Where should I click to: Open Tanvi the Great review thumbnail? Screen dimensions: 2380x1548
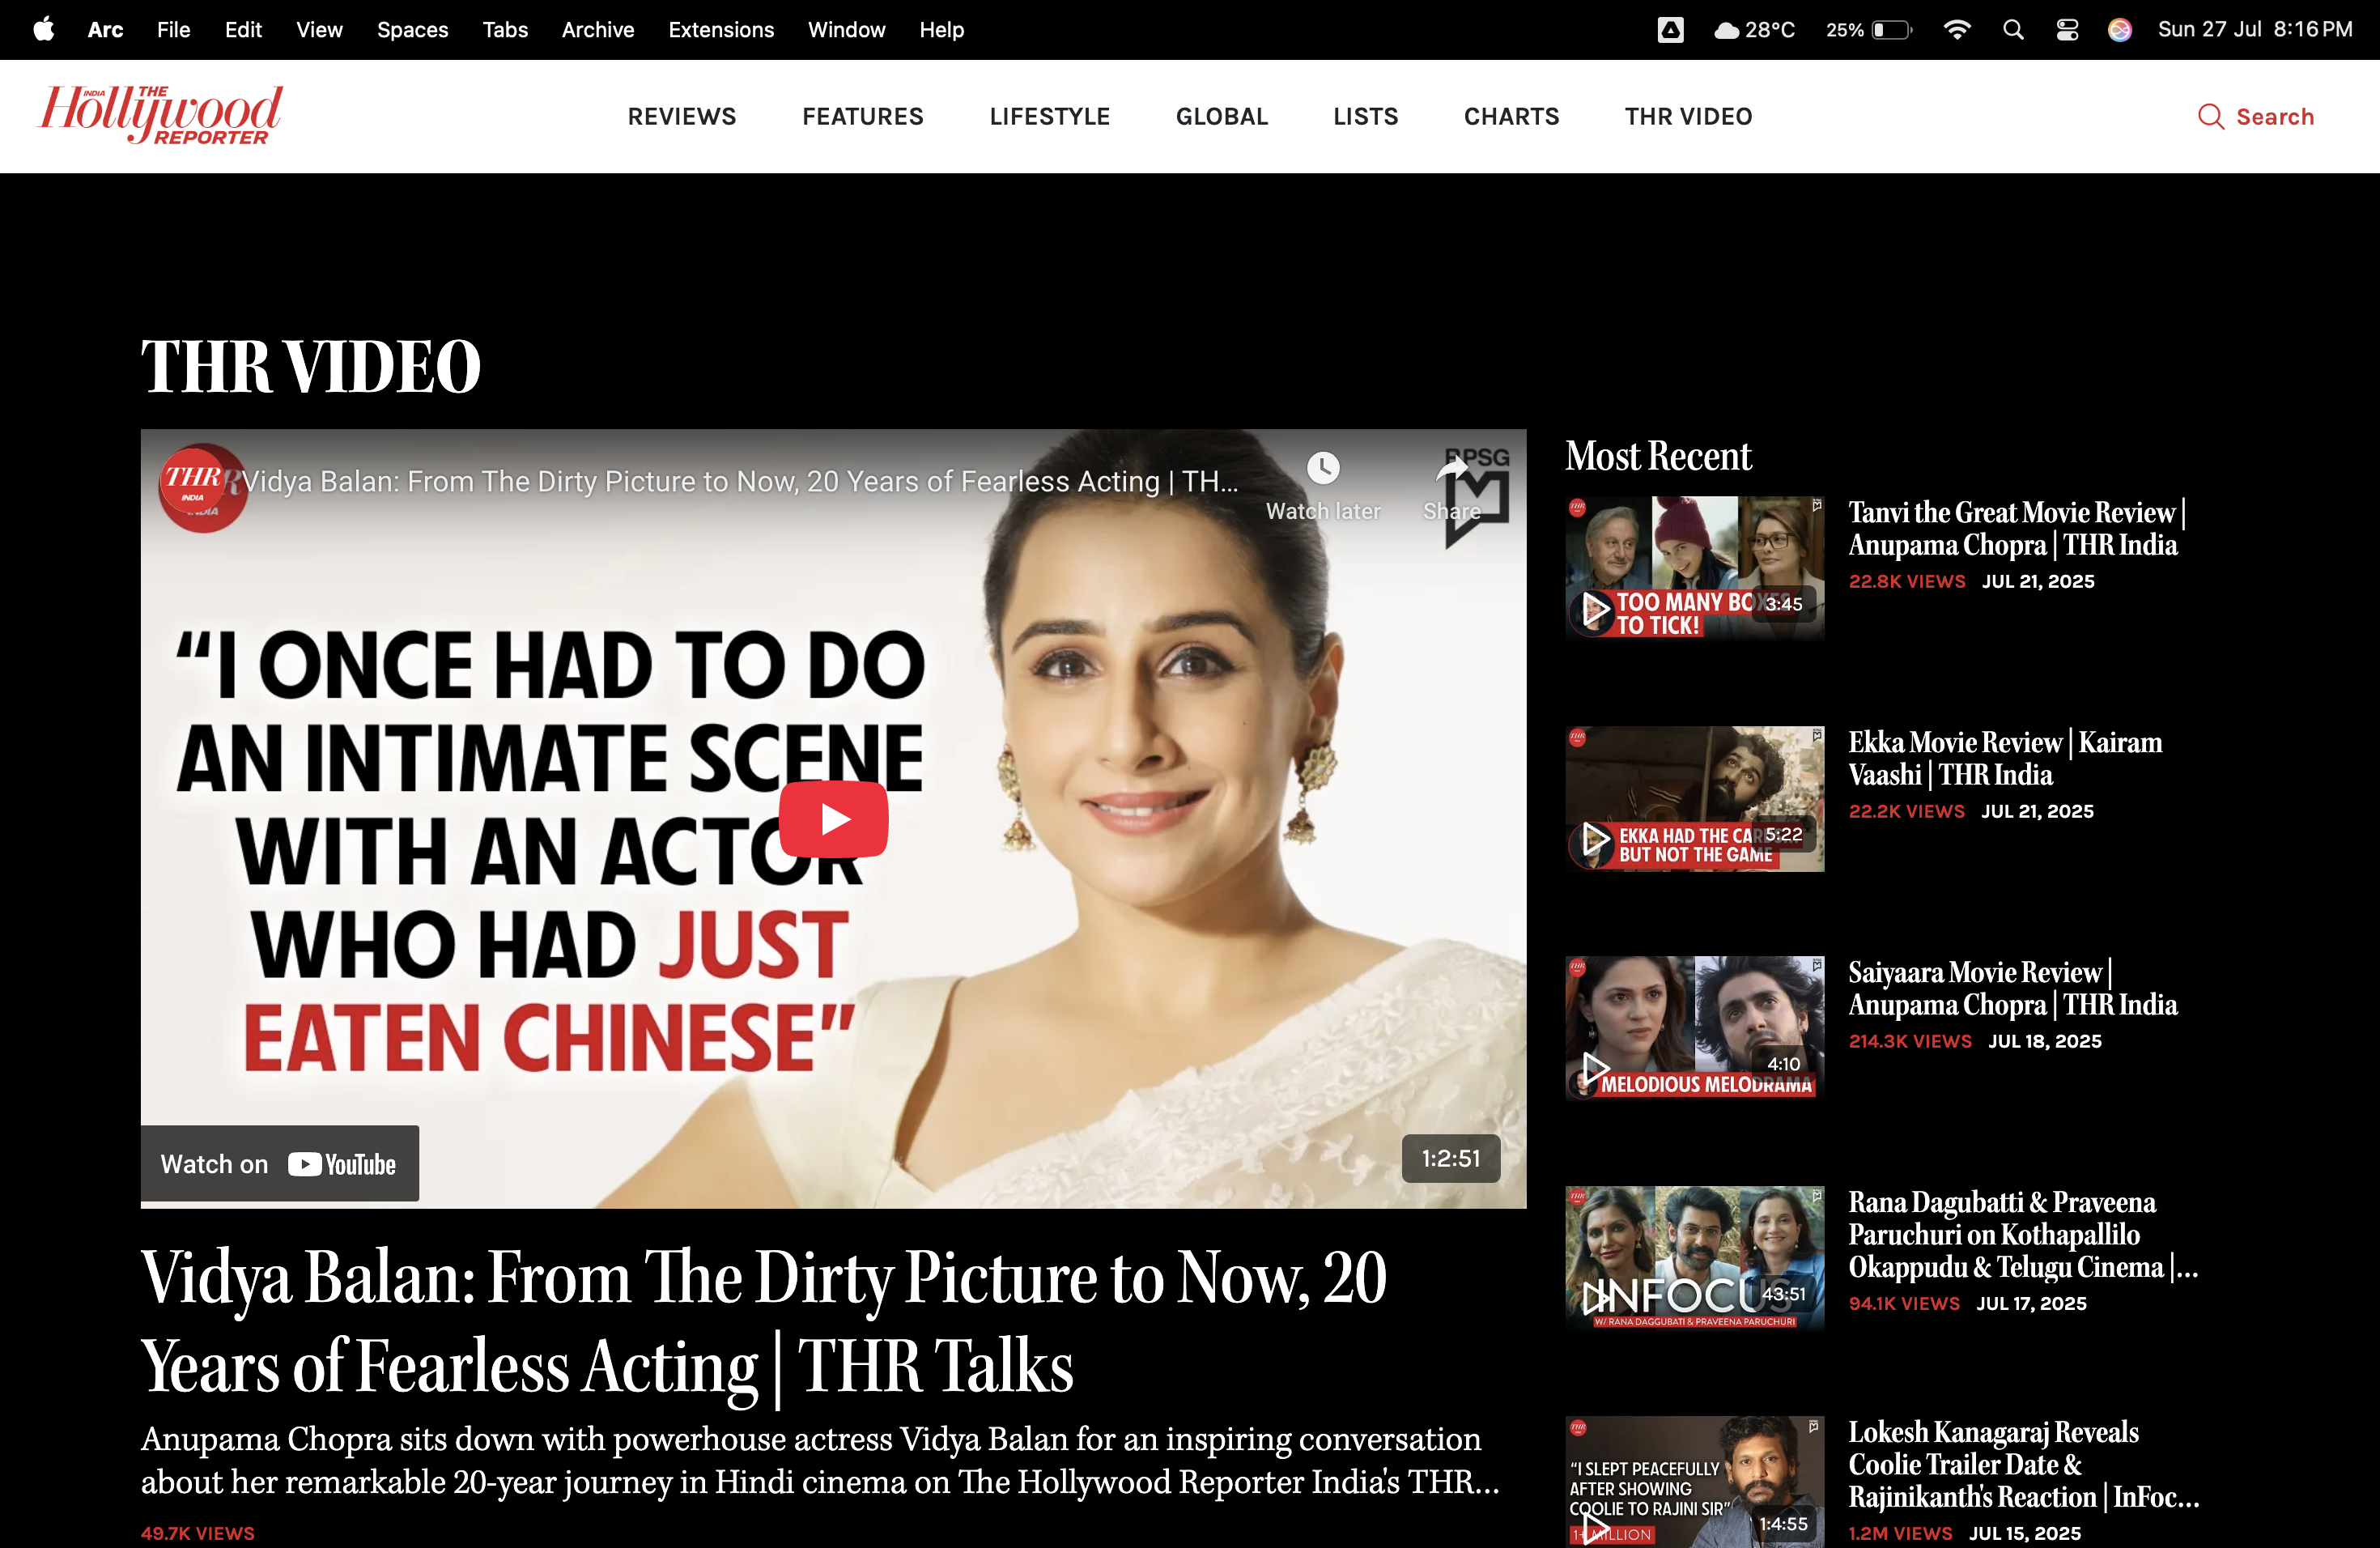(x=1694, y=568)
